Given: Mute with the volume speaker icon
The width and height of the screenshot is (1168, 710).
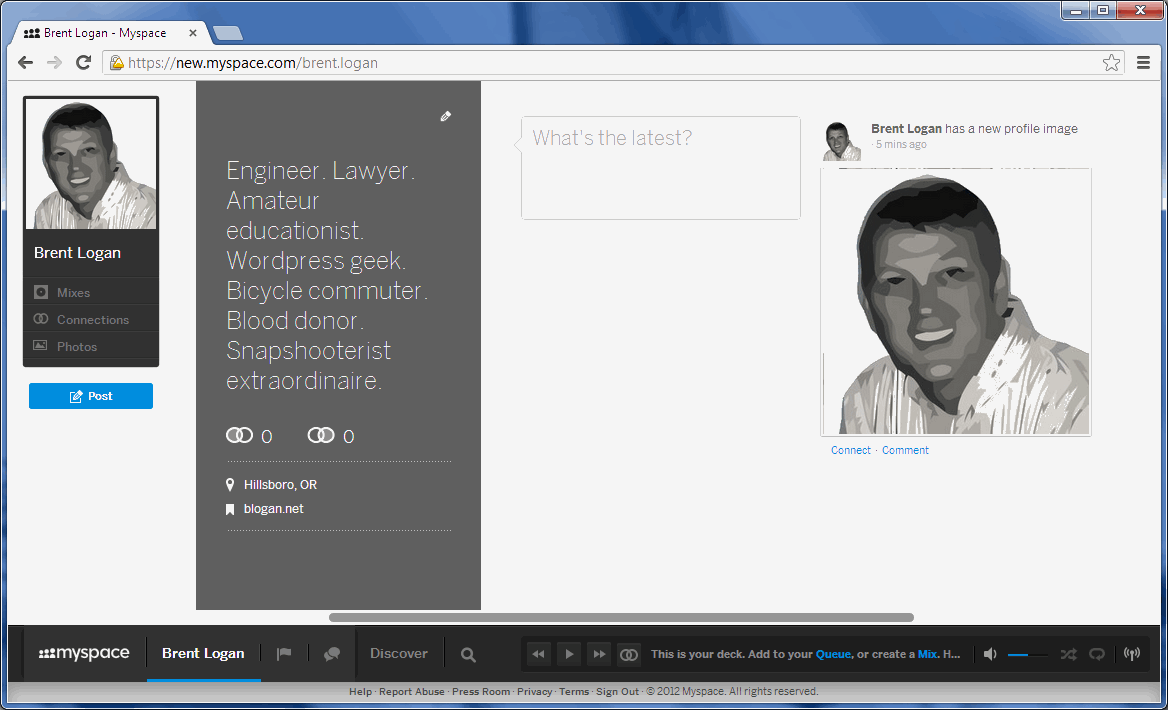Looking at the screenshot, I should point(990,654).
